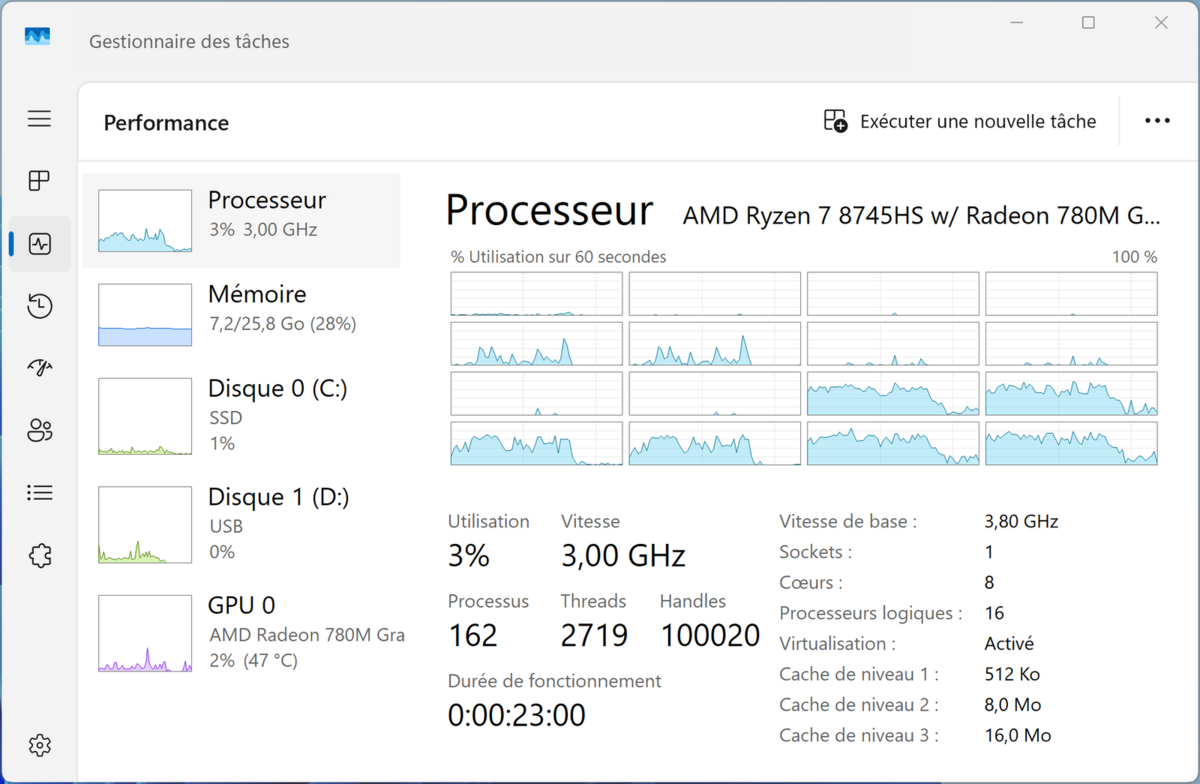The image size is (1200, 784).
Task: Click the new task icon beside 'Exécuter'
Action: 835,121
